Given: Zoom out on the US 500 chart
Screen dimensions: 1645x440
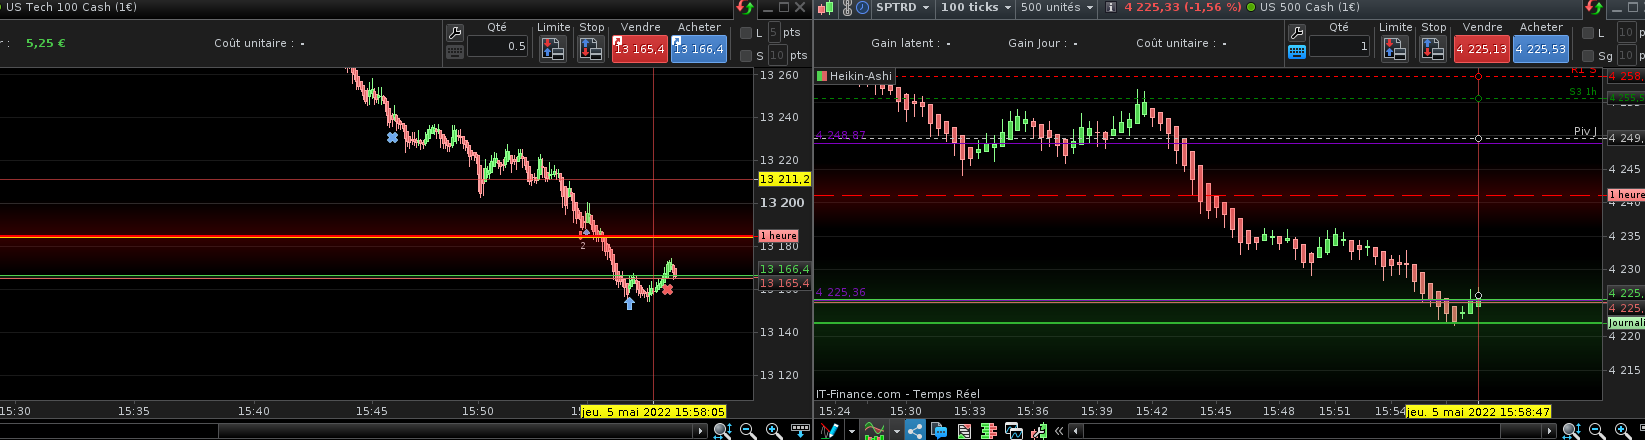Looking at the screenshot, I should pos(1596,431).
